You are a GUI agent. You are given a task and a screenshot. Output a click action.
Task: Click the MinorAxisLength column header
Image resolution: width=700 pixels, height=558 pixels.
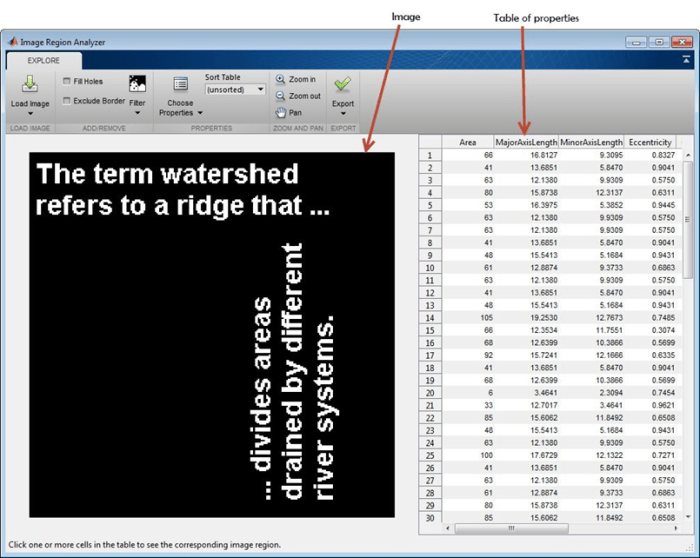(x=591, y=142)
